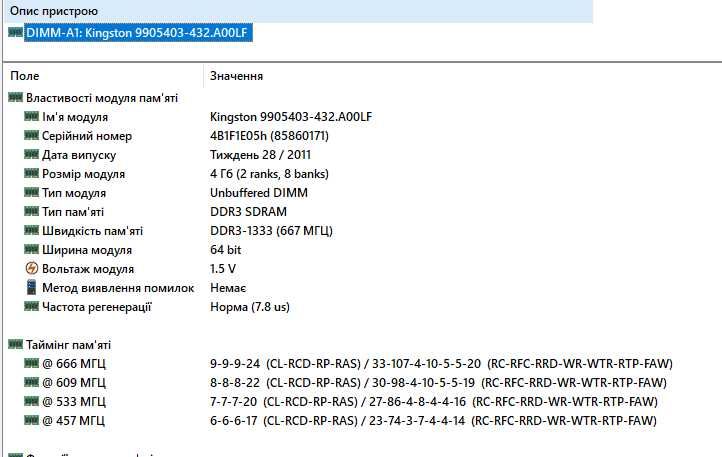Select the 'Тип пам'яті' row
Screen dimensions: 722x457
[x=73, y=212]
